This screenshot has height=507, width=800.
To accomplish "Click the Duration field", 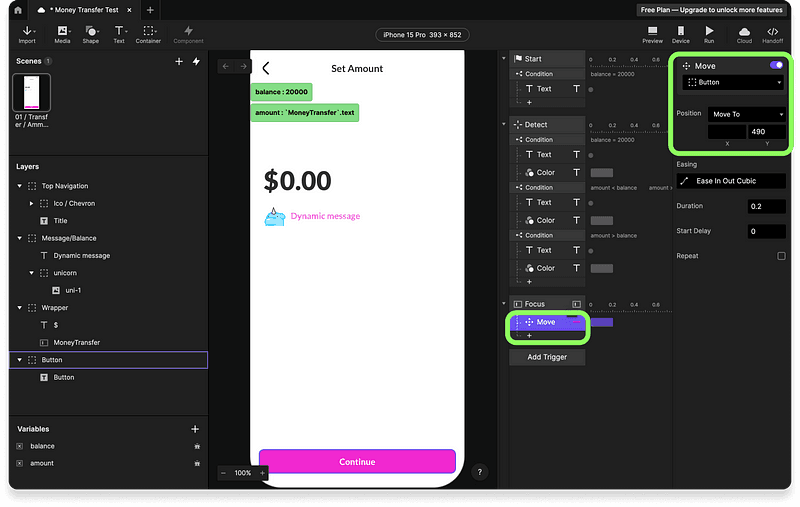I will click(x=766, y=206).
